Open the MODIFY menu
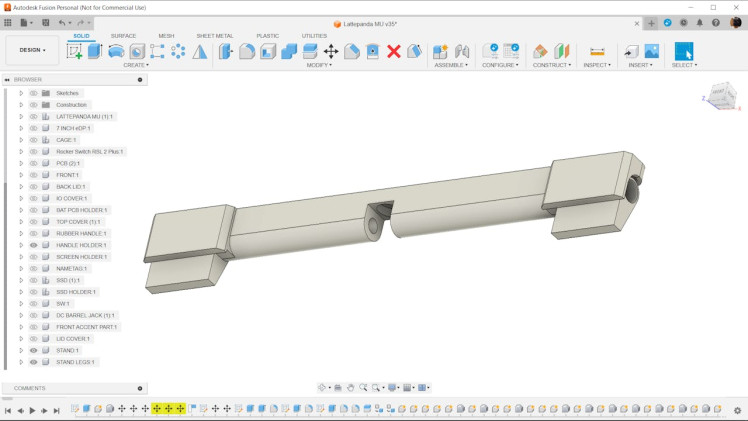Image resolution: width=748 pixels, height=421 pixels. pyautogui.click(x=319, y=65)
